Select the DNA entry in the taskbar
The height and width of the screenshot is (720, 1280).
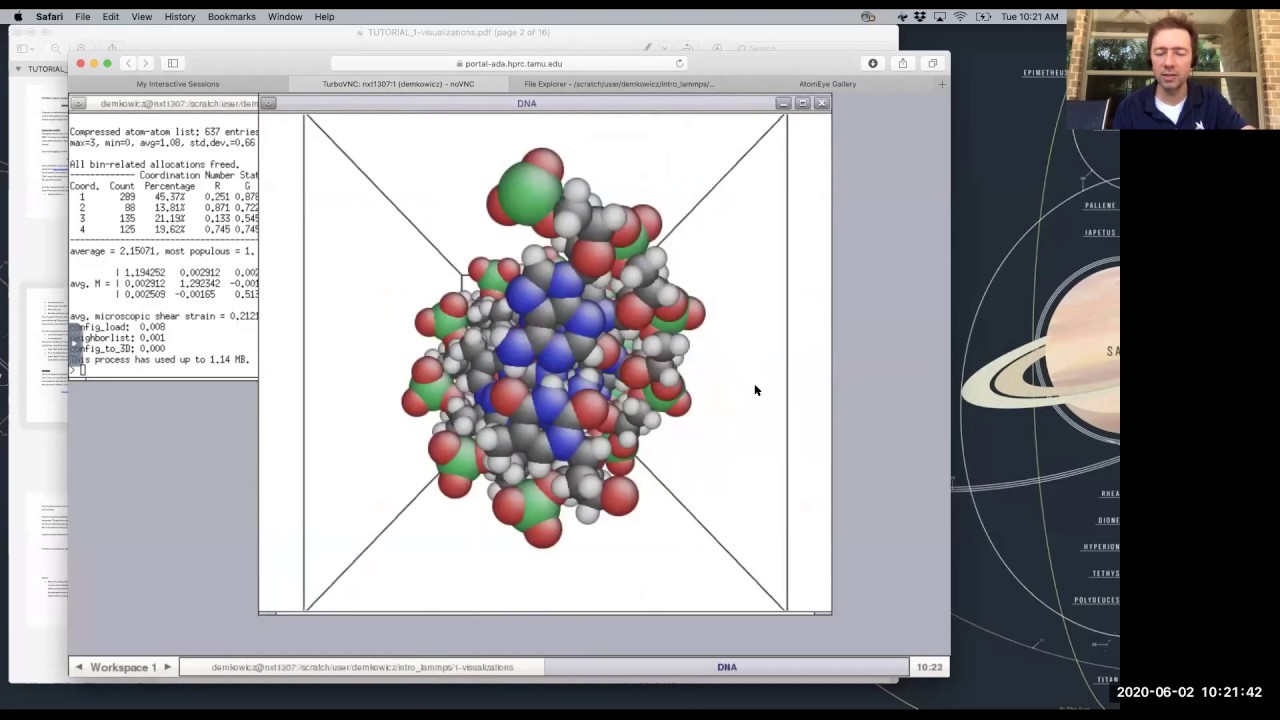pos(727,667)
